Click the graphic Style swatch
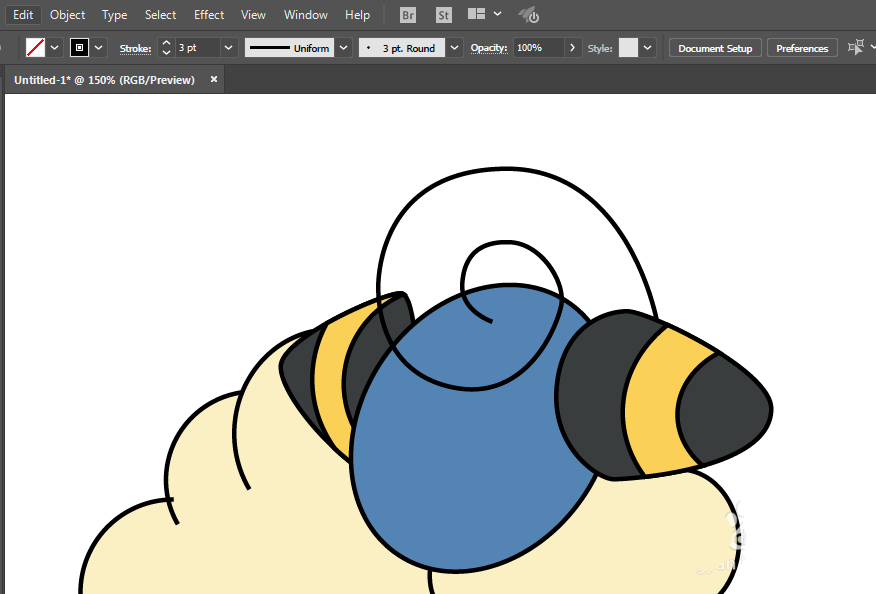The image size is (876, 594). [628, 48]
